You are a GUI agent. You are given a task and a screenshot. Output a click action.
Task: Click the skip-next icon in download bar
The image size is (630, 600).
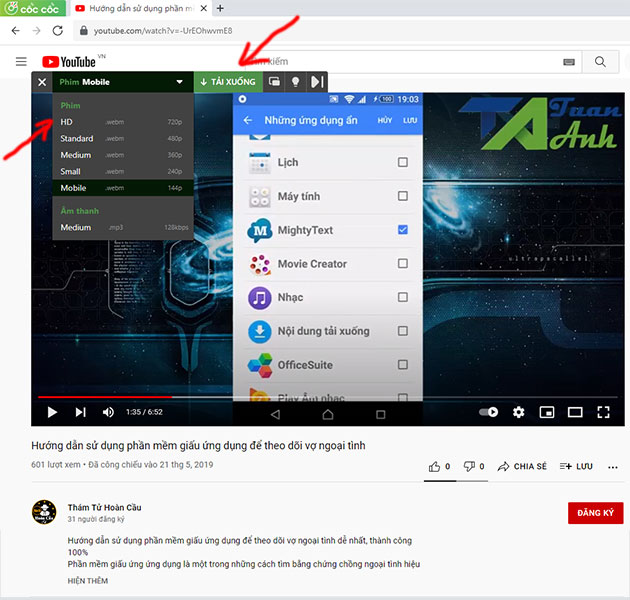[317, 82]
